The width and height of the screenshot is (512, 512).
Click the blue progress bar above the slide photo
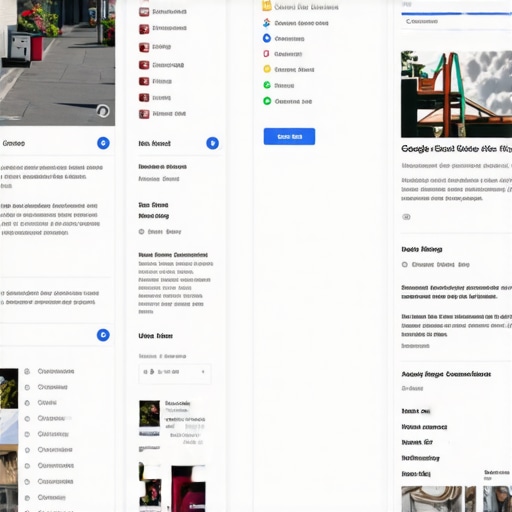tap(456, 14)
